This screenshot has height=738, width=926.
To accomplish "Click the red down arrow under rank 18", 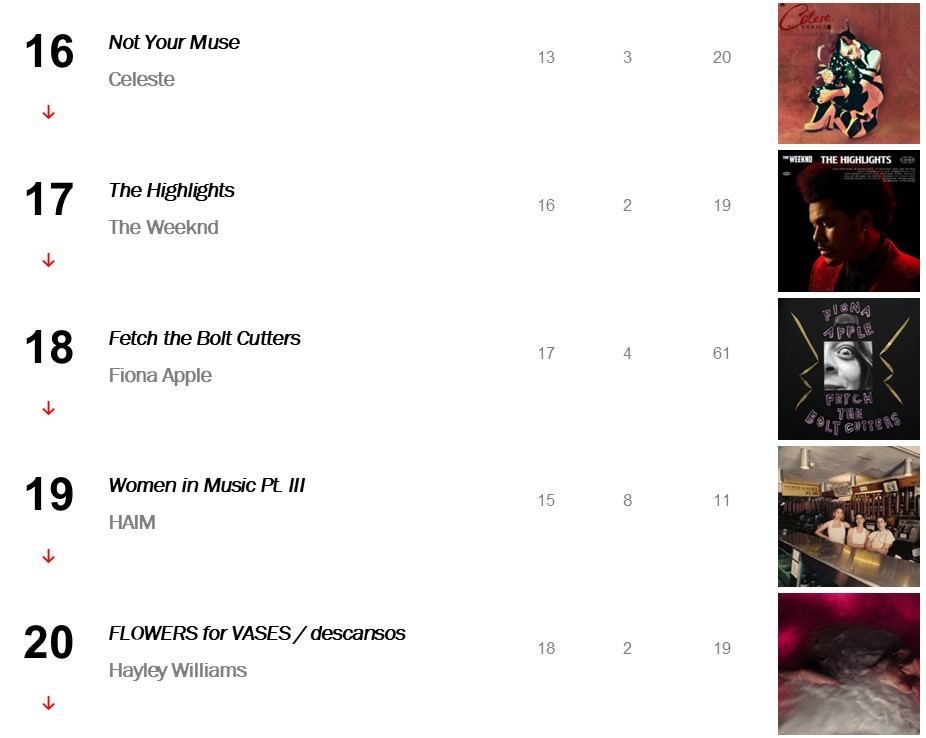I will coord(48,408).
